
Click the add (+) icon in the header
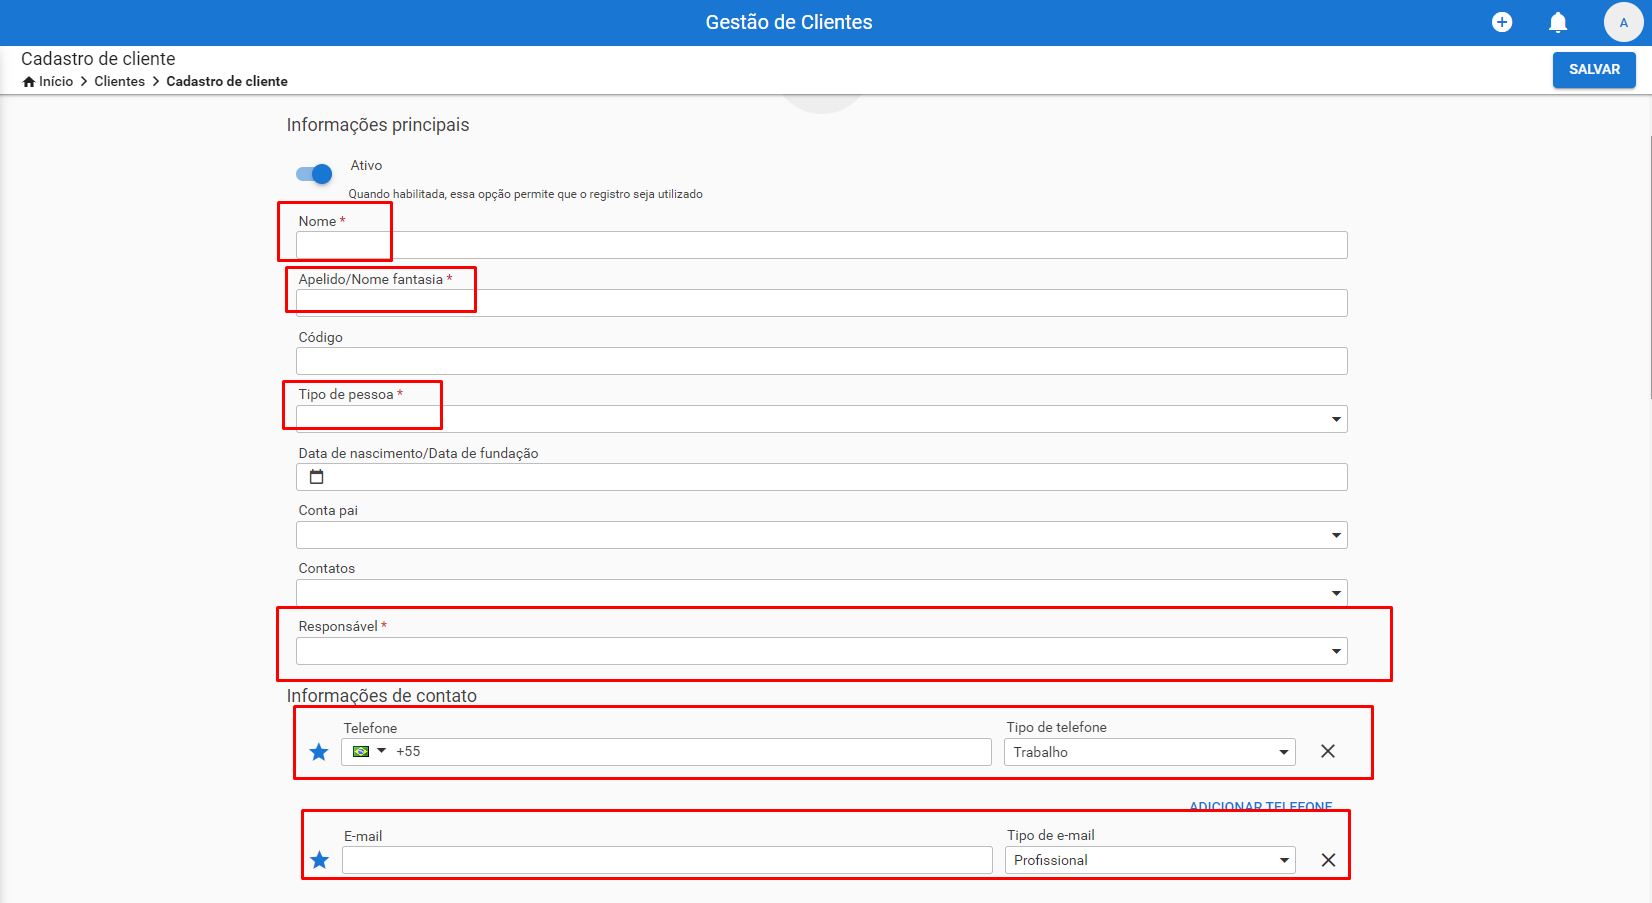(1501, 21)
